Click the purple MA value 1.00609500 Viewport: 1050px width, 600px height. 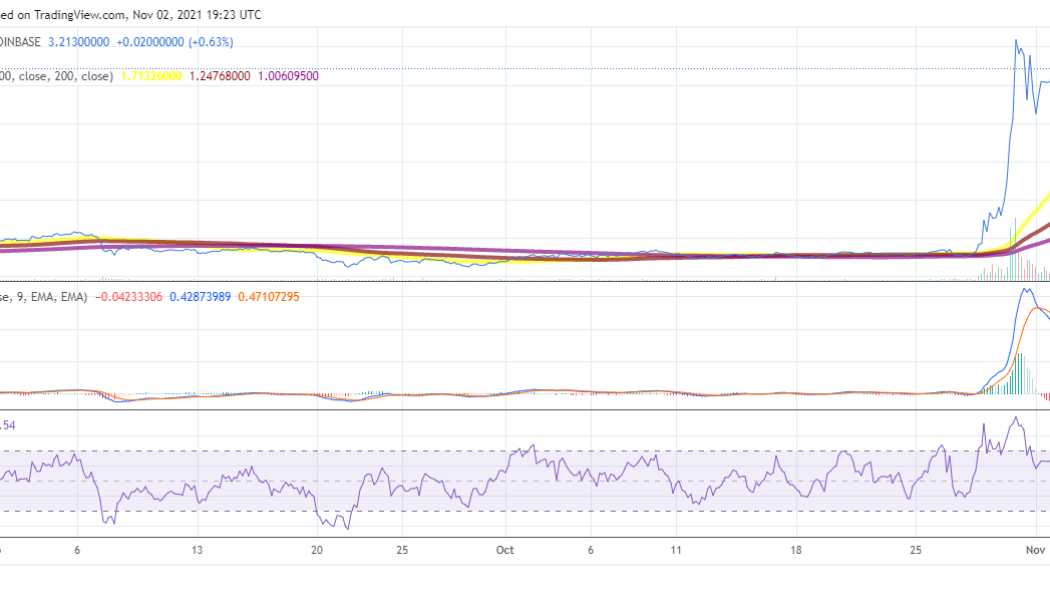pyautogui.click(x=287, y=75)
